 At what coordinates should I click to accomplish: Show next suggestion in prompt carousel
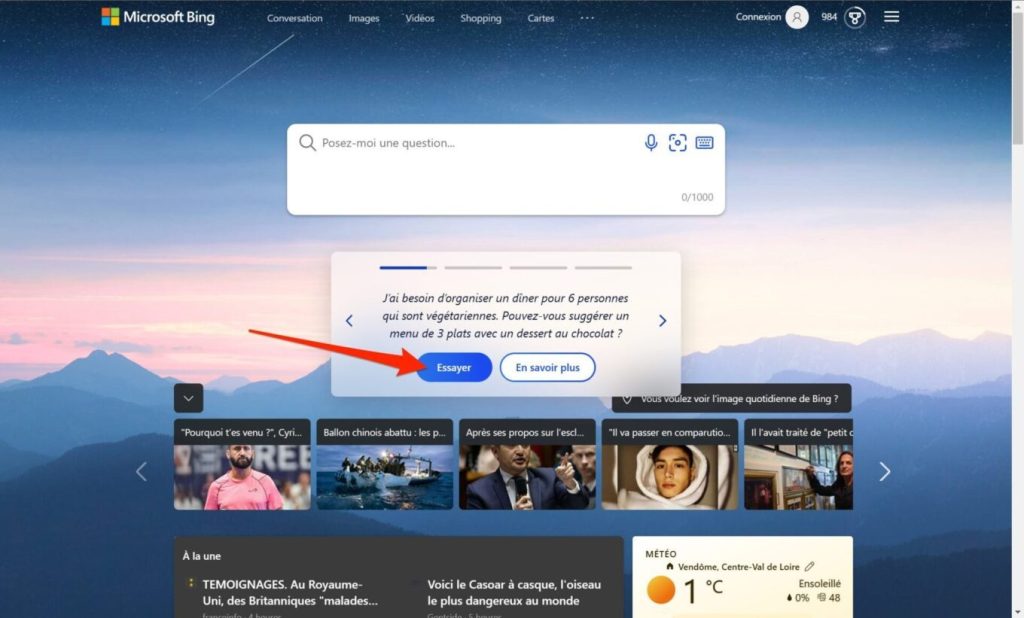pos(662,321)
